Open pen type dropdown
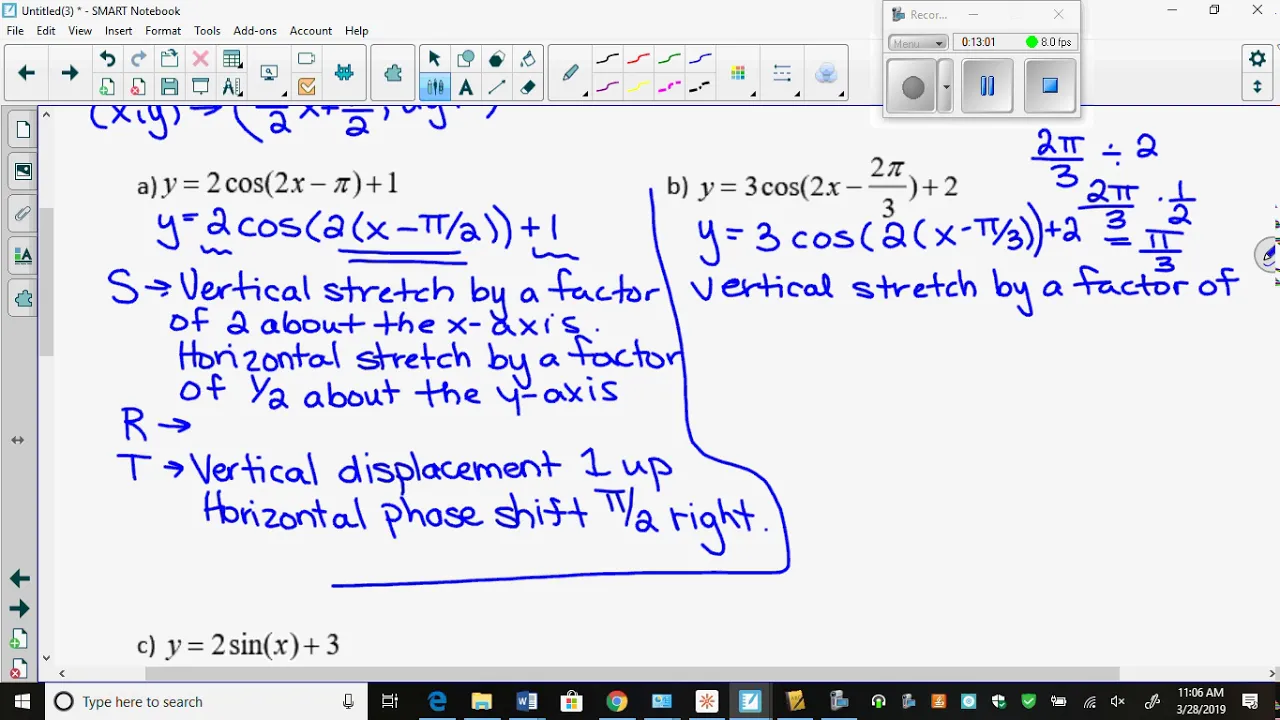The image size is (1280, 720). [571, 74]
